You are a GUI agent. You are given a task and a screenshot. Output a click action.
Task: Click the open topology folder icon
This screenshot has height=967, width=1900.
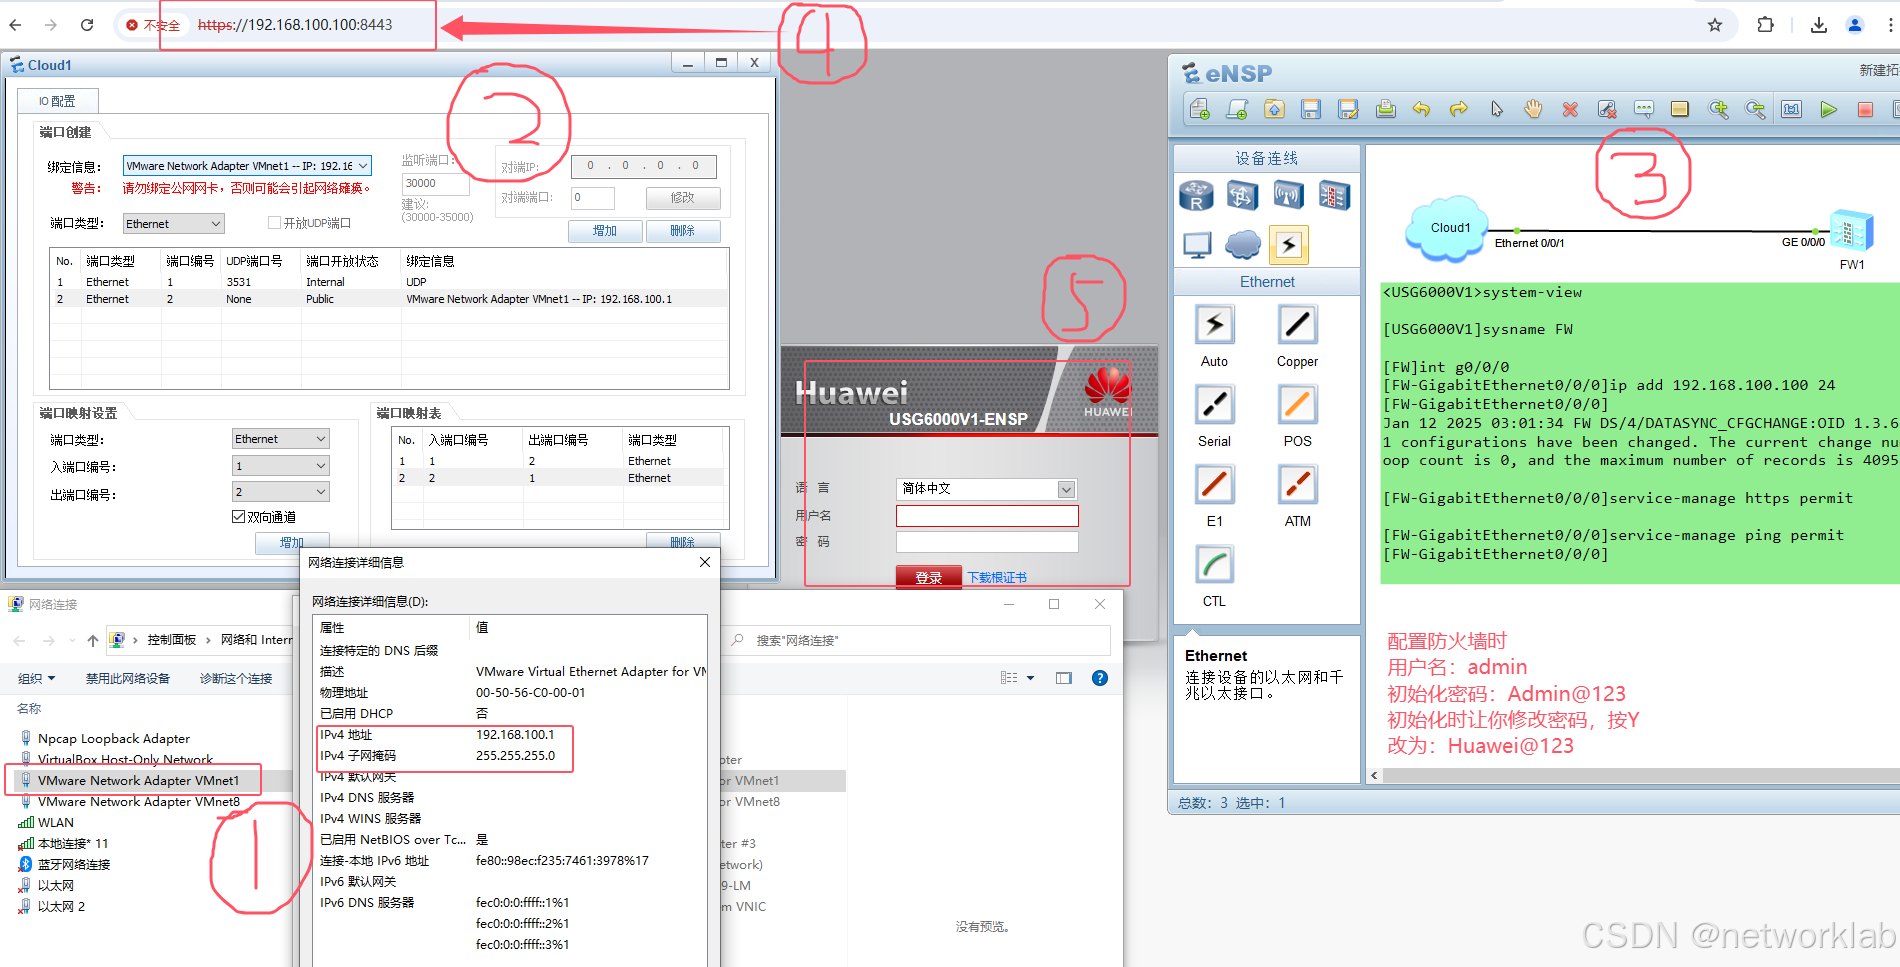click(1274, 109)
